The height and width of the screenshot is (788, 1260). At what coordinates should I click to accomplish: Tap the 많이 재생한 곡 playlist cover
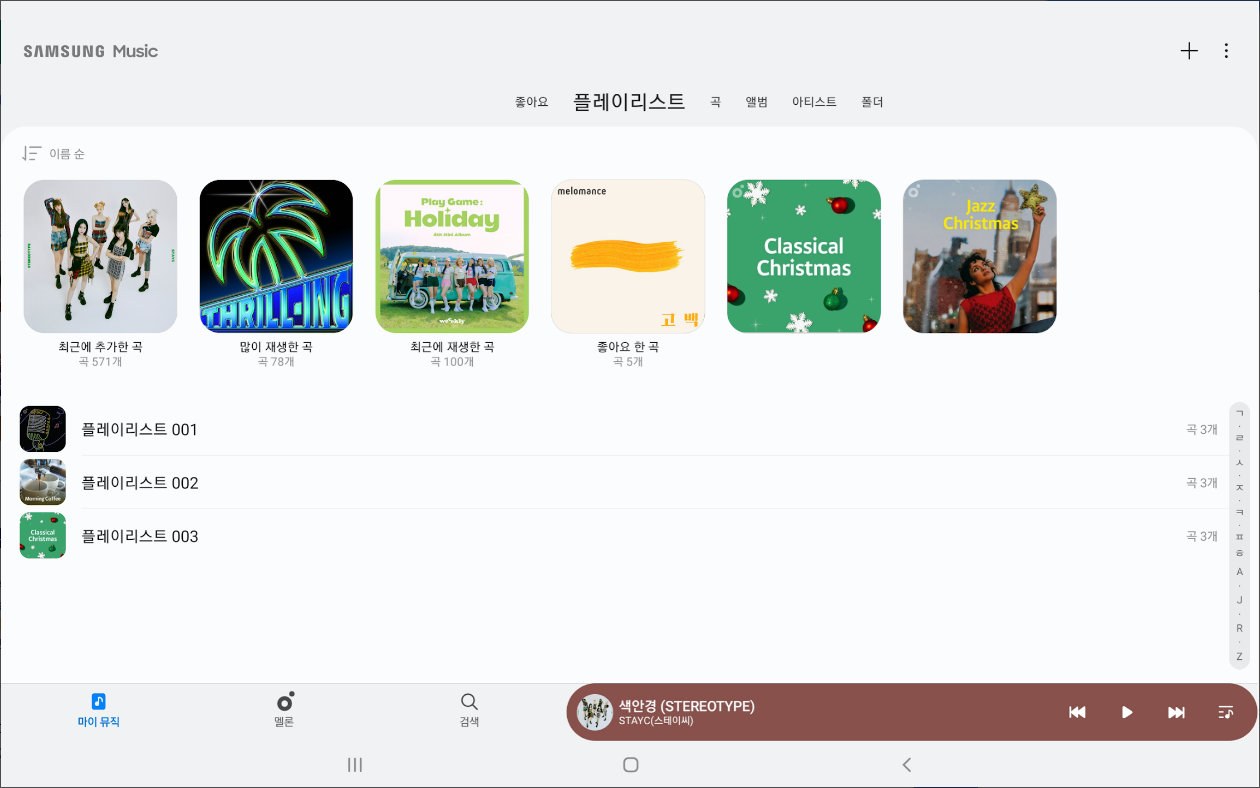276,256
